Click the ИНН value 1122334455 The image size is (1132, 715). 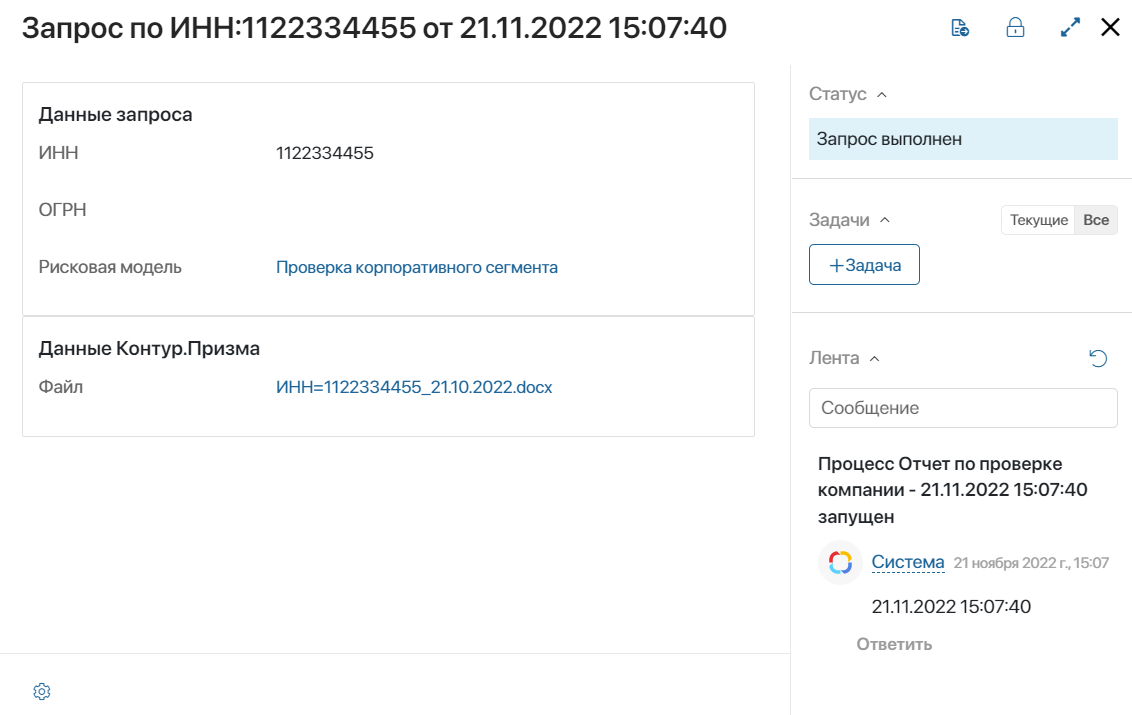pos(325,153)
